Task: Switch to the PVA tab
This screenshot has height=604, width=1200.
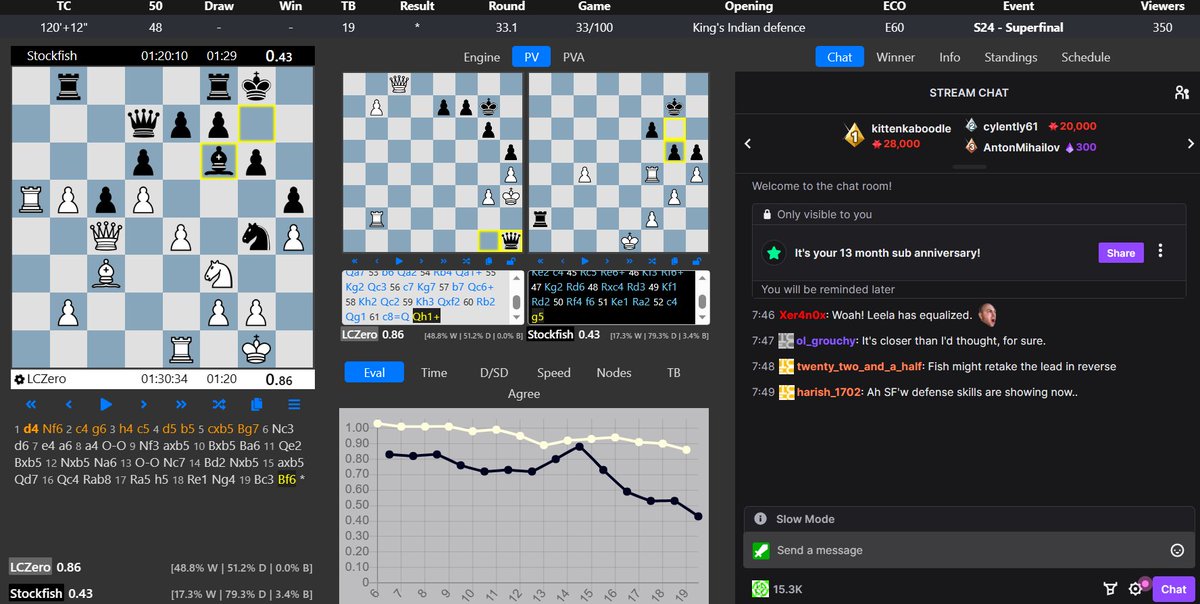Action: click(x=573, y=57)
